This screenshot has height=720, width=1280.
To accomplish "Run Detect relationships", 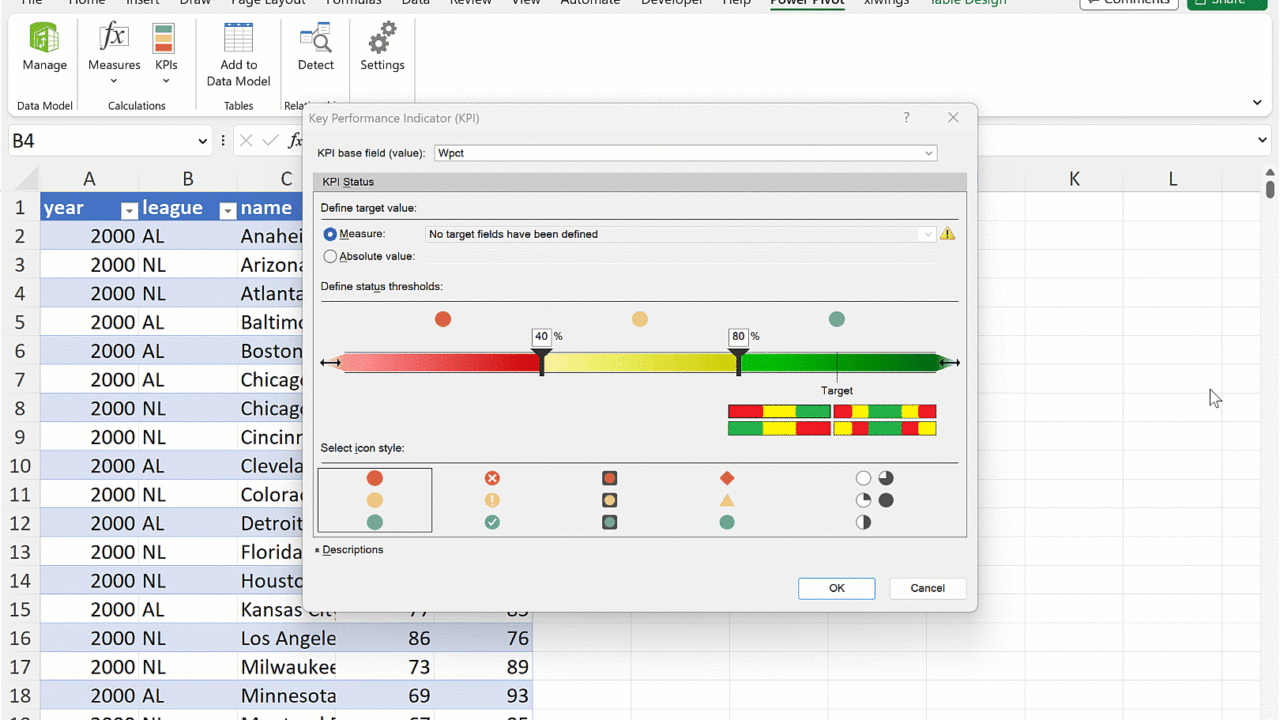I will pos(315,48).
